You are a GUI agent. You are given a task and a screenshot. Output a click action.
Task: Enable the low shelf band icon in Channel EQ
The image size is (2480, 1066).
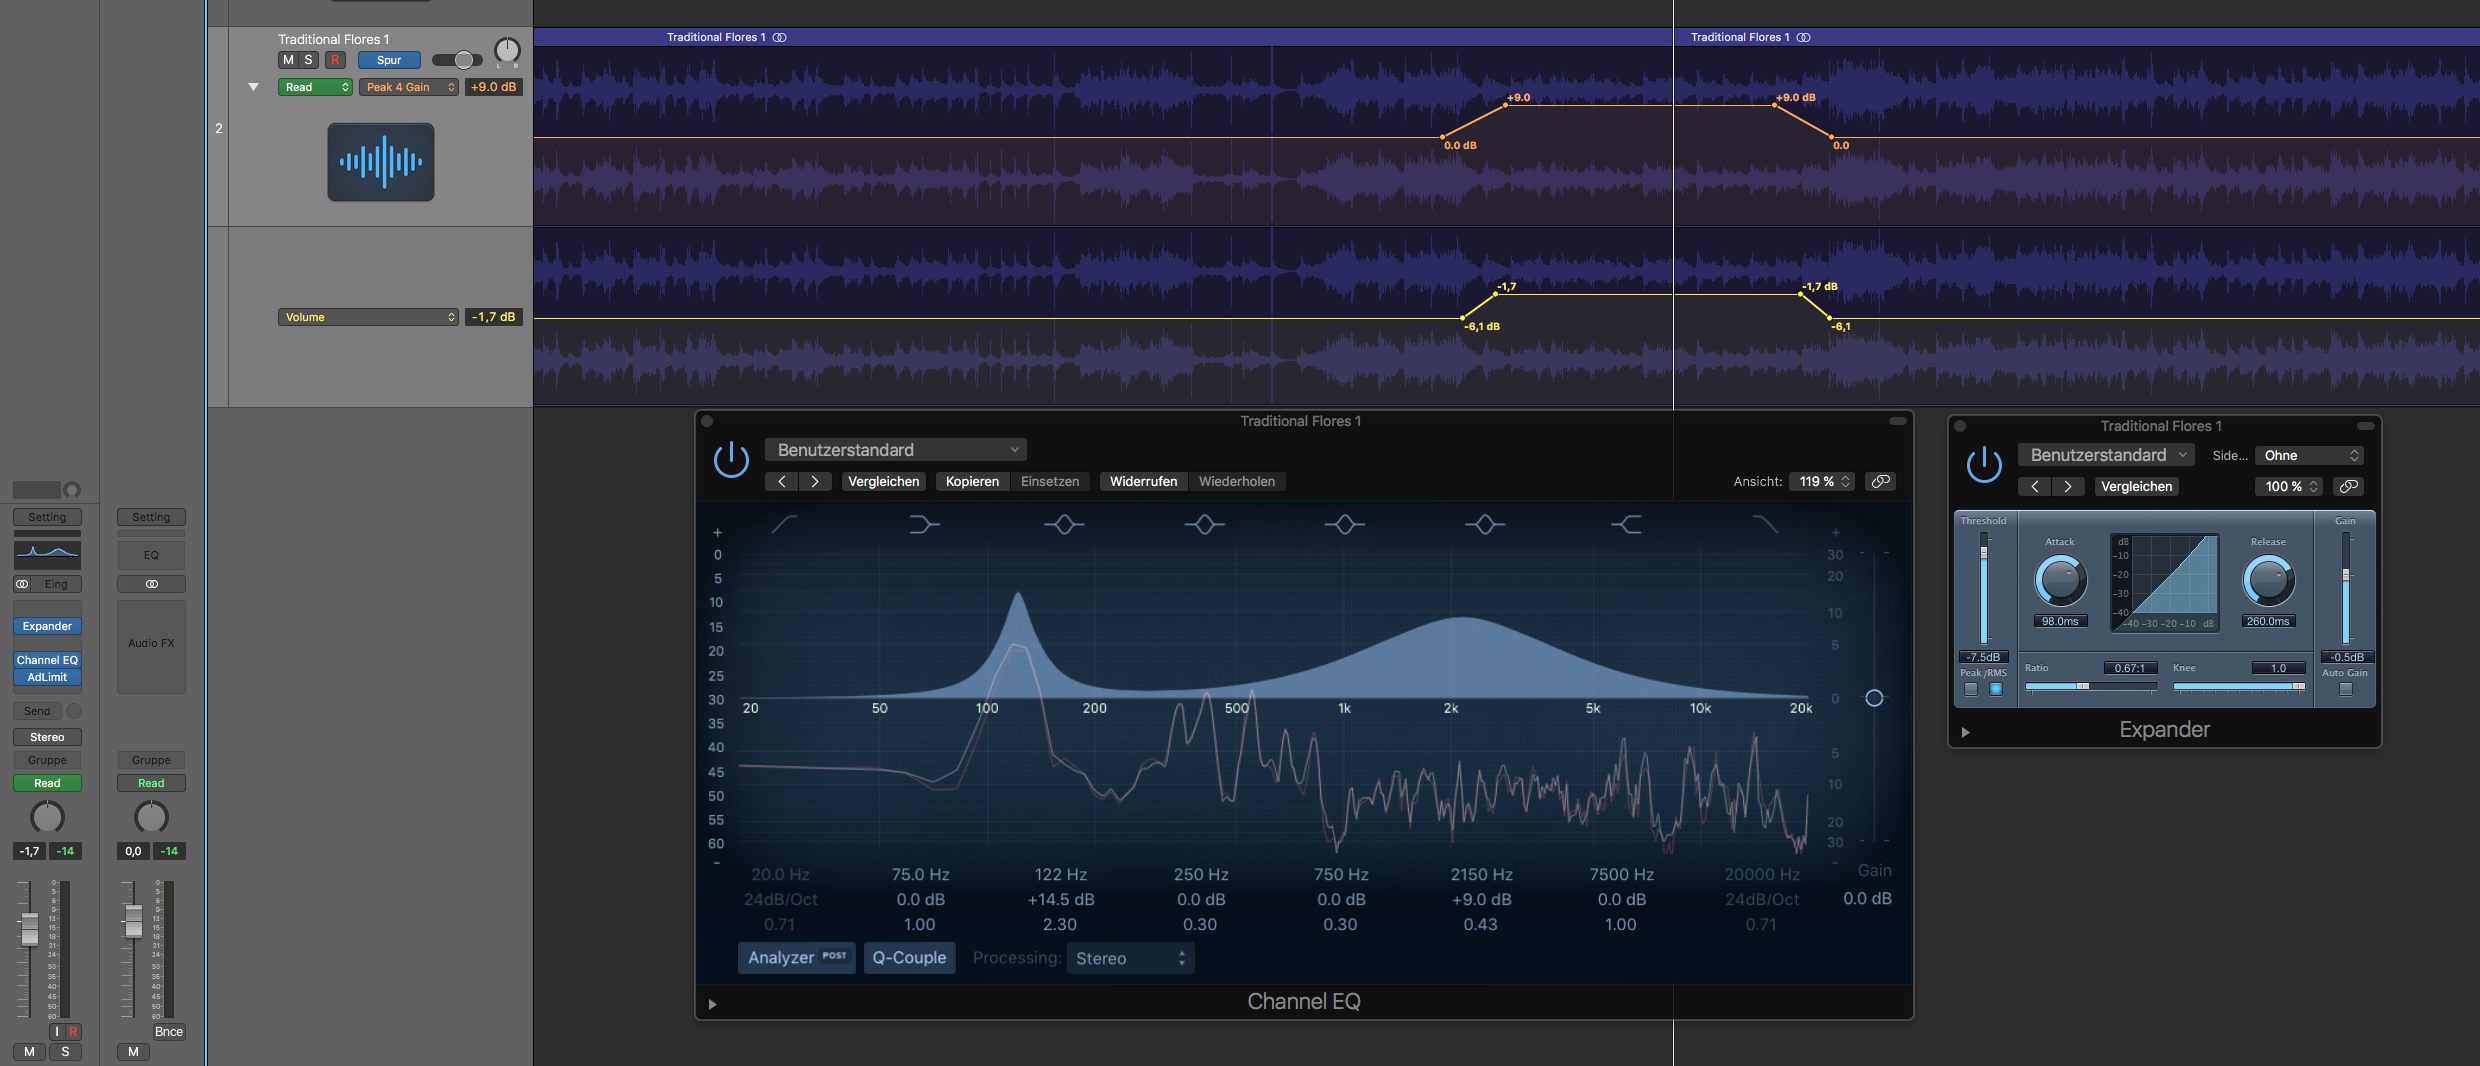tap(924, 524)
